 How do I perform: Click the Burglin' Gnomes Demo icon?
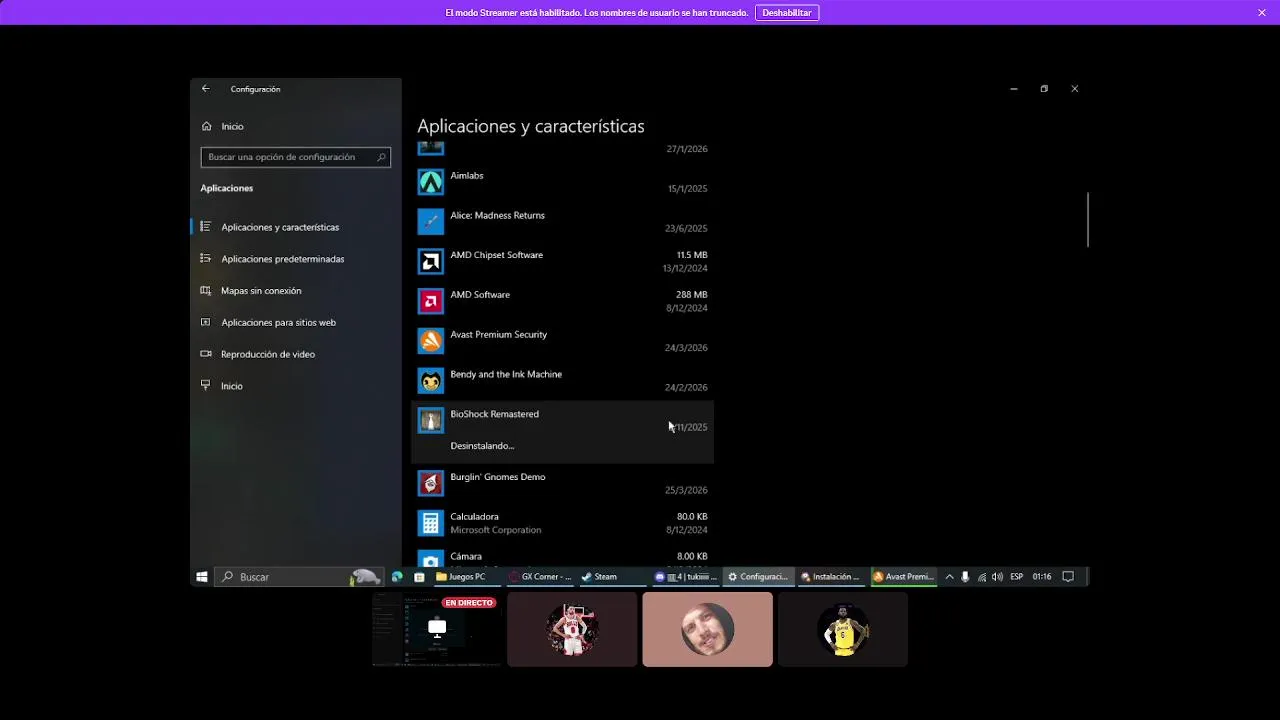(431, 483)
